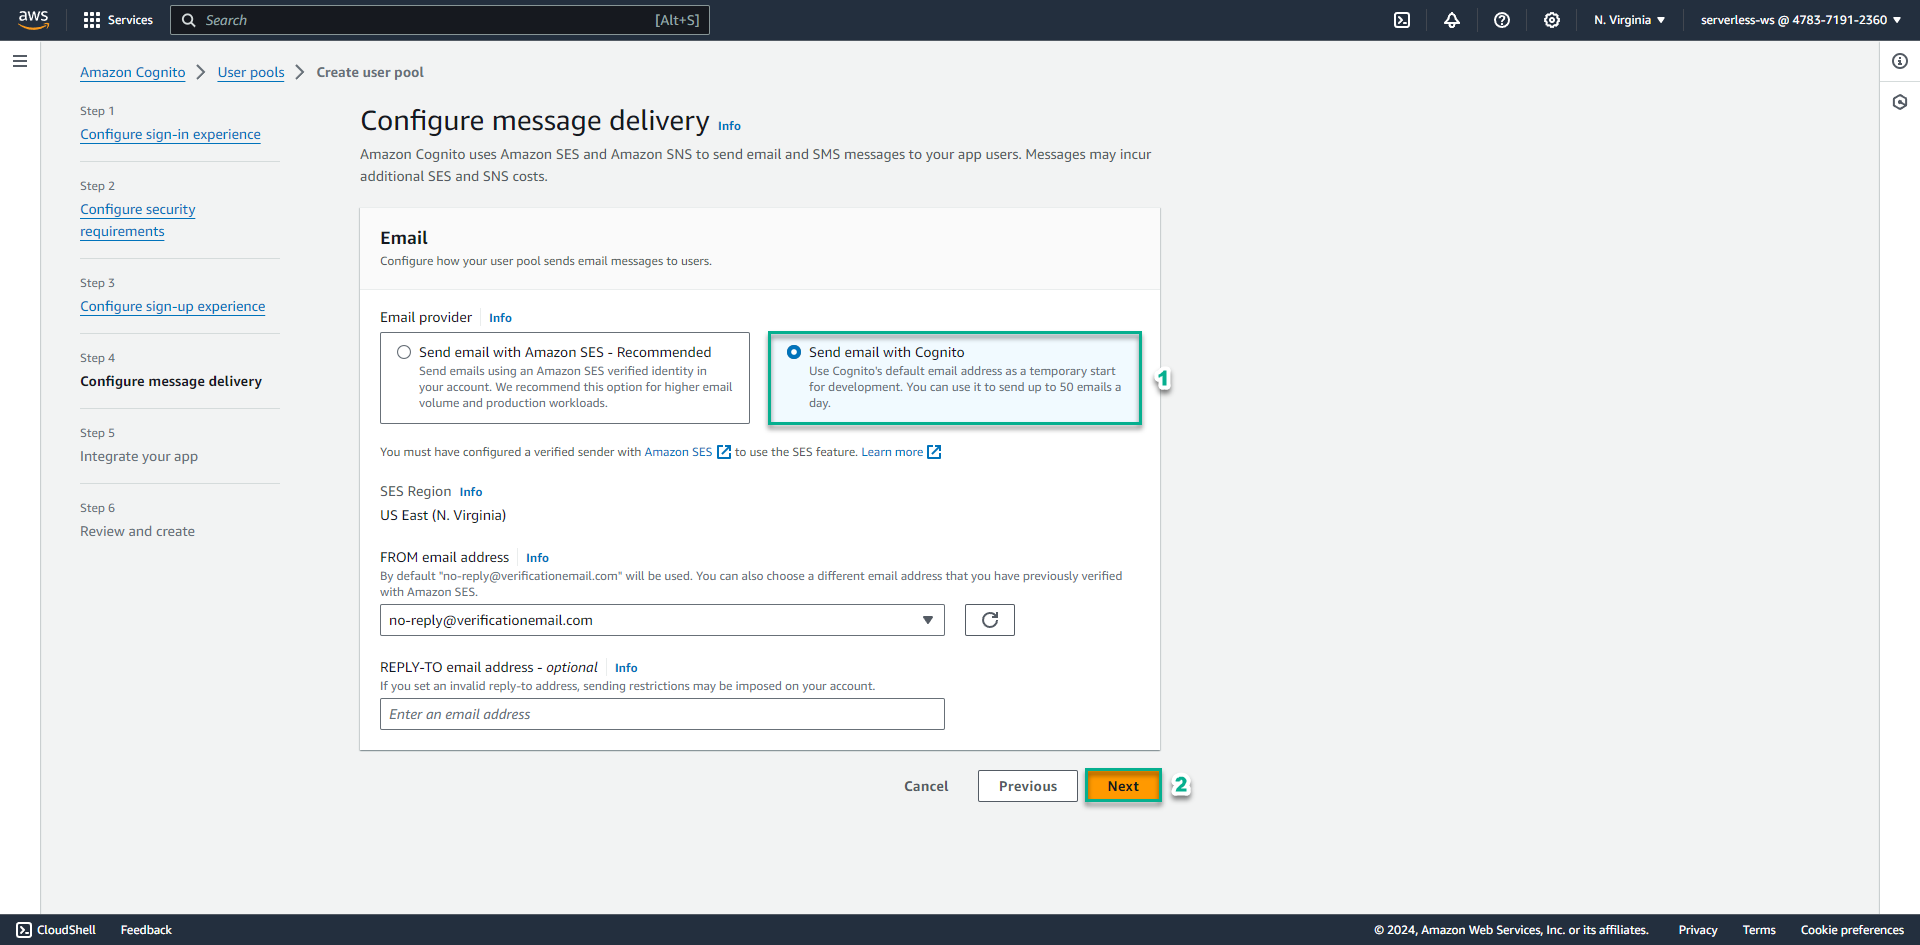This screenshot has height=945, width=1920.
Task: Toggle the hamburger side navigation menu
Action: click(x=20, y=61)
